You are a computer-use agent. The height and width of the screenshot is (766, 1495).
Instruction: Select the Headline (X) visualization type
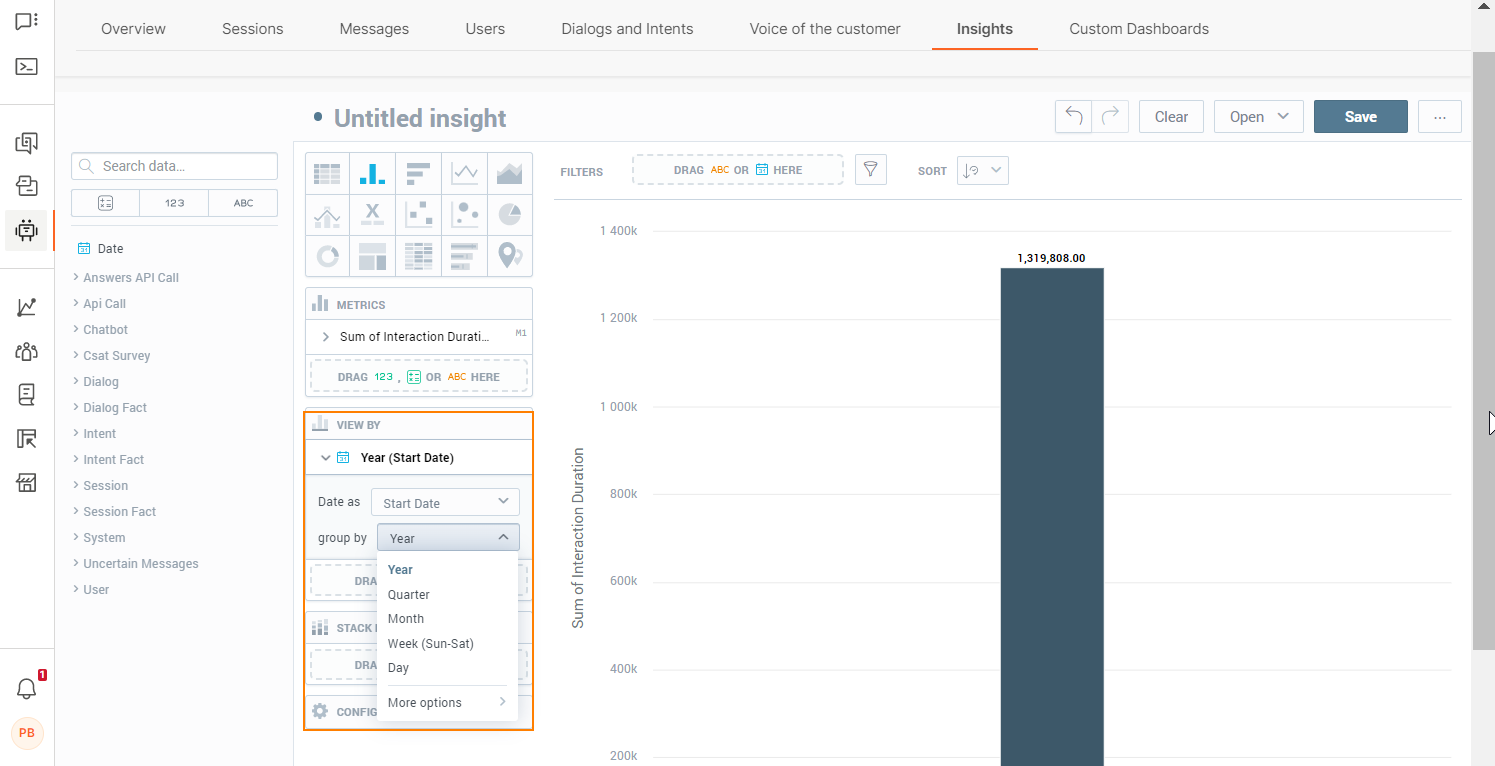[372, 214]
